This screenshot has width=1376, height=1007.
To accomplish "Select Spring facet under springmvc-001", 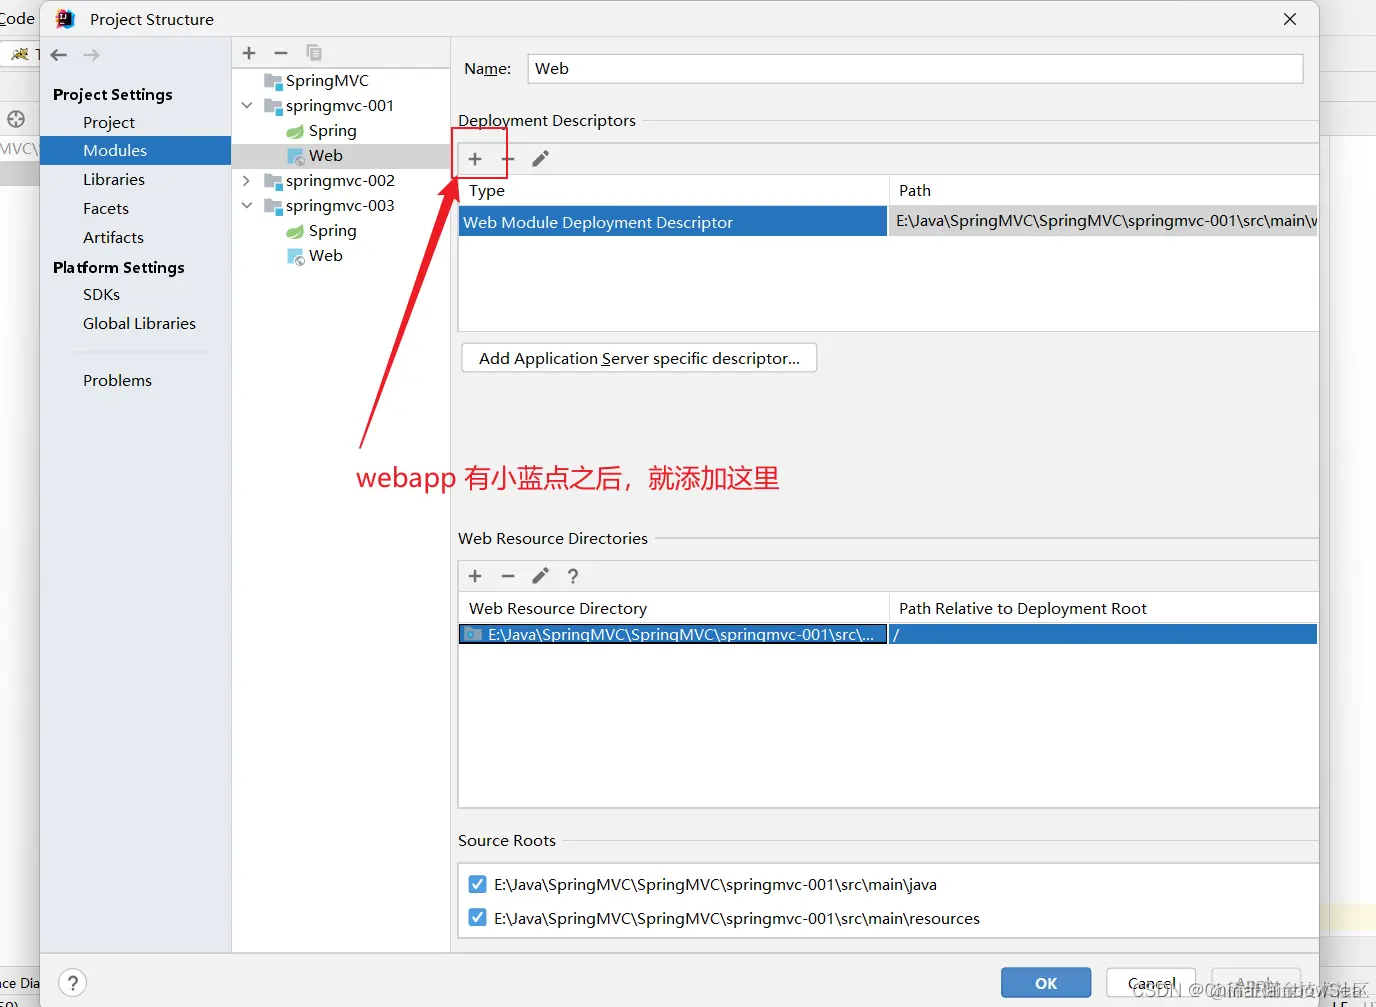I will [321, 131].
